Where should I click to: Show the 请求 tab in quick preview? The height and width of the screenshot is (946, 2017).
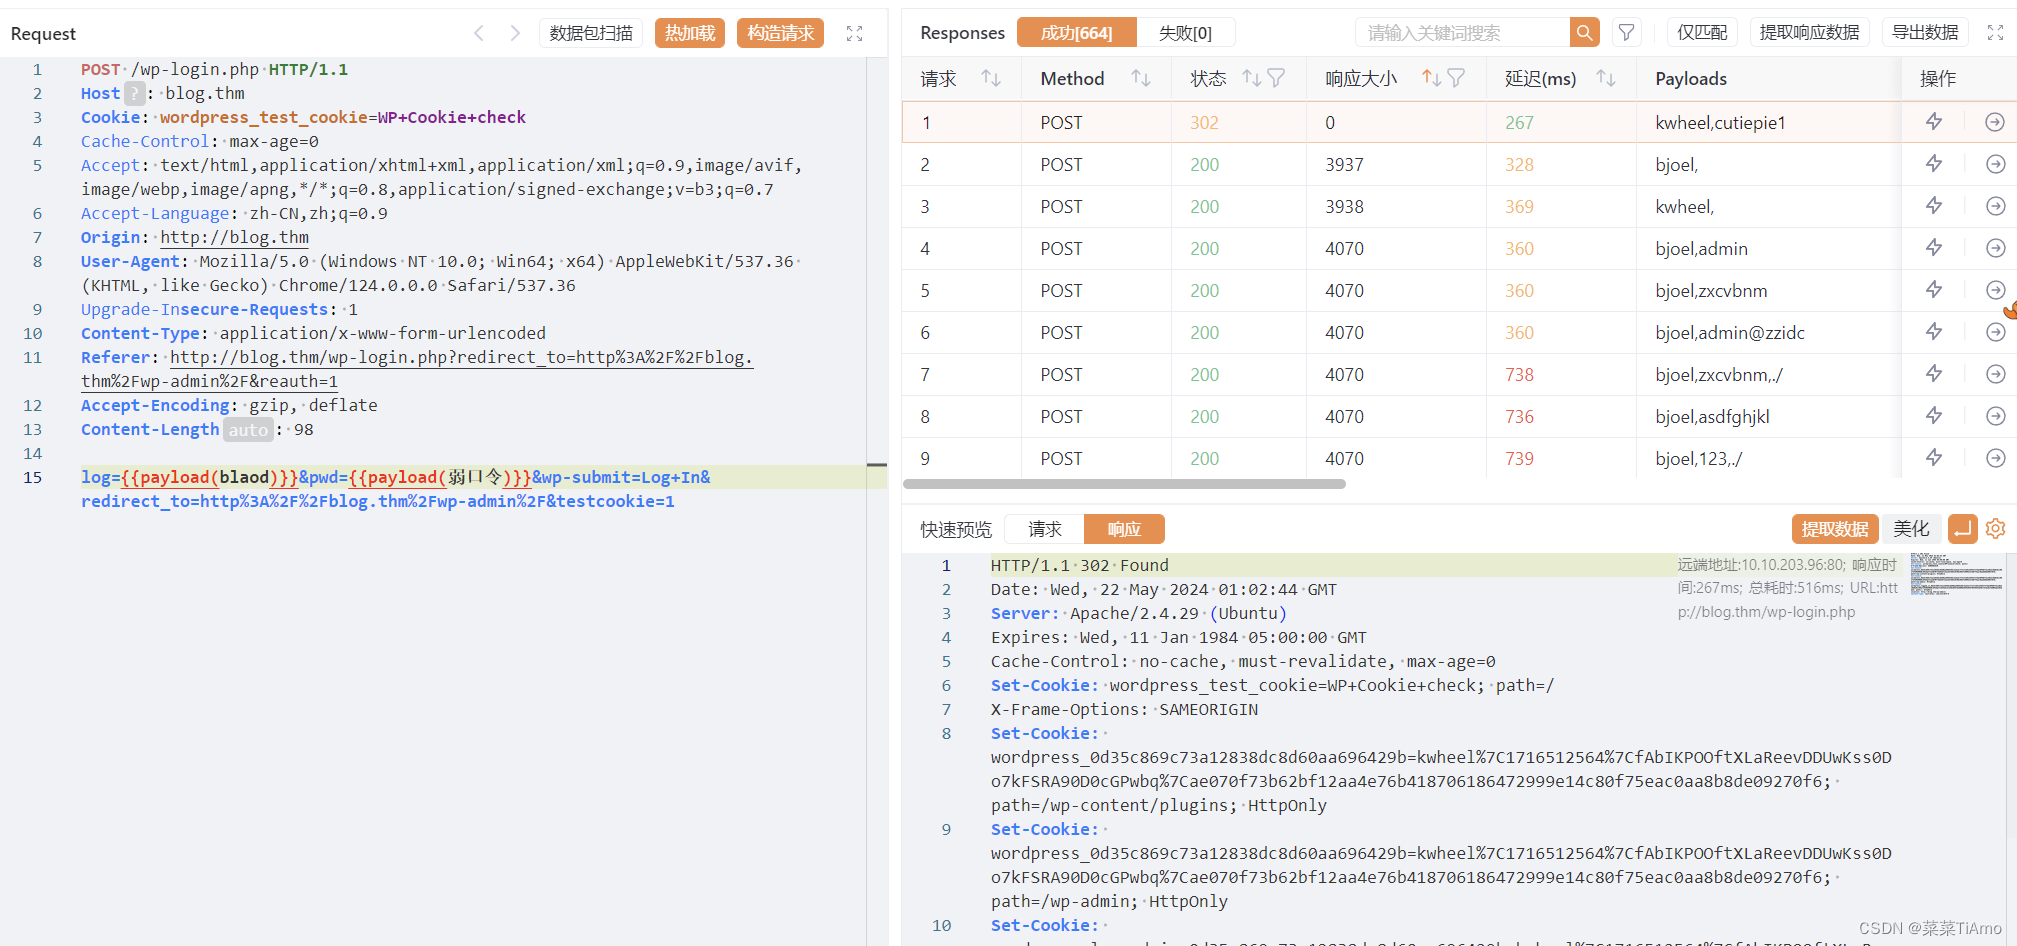(1045, 529)
